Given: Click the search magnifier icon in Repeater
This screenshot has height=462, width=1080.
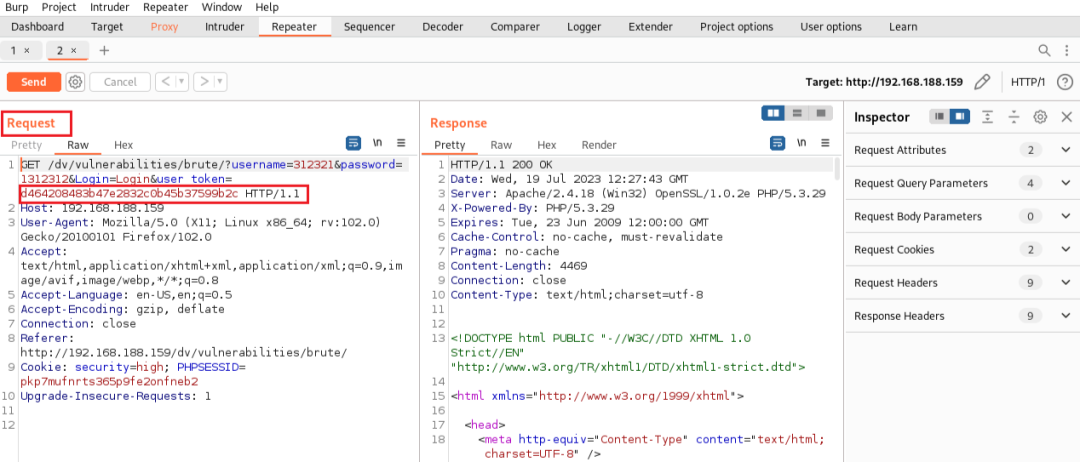Looking at the screenshot, I should click(1044, 50).
